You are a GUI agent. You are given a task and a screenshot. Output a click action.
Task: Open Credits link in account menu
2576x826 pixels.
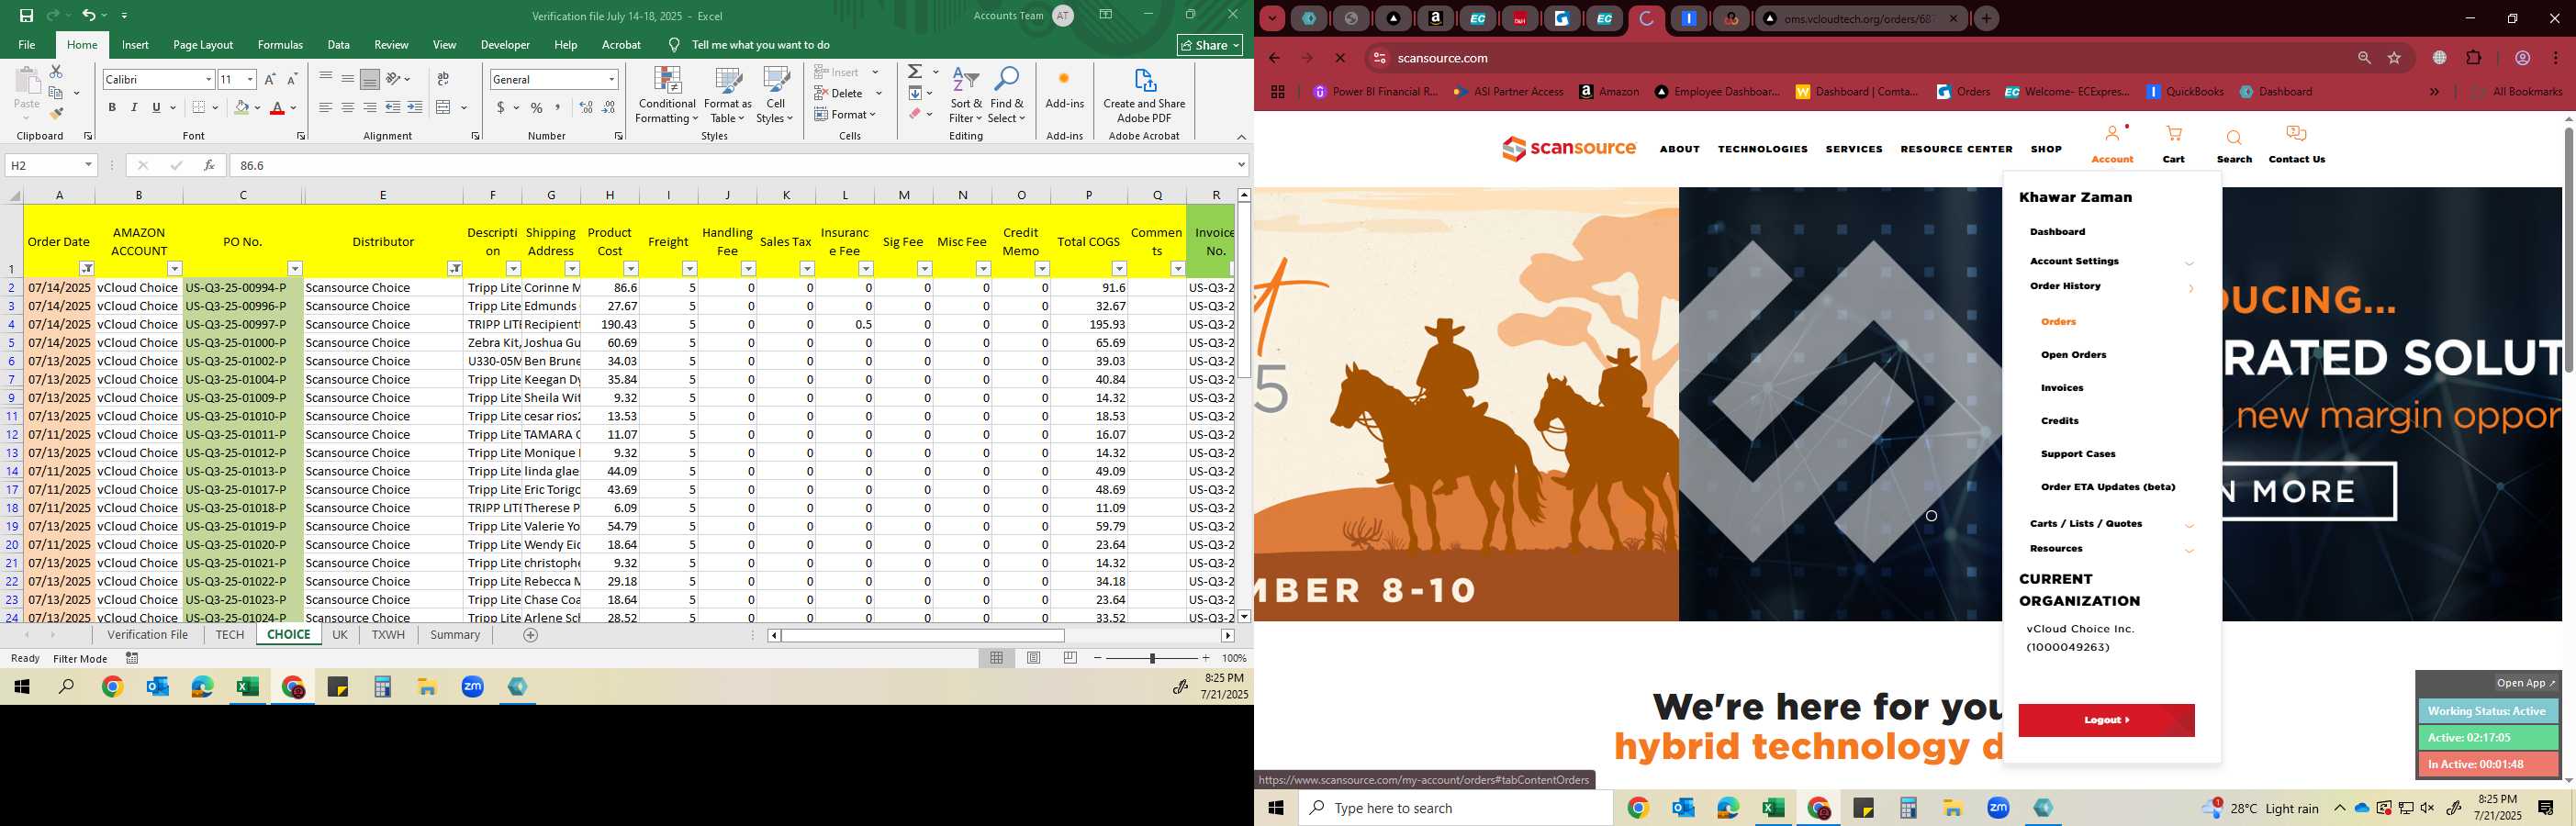(2060, 421)
